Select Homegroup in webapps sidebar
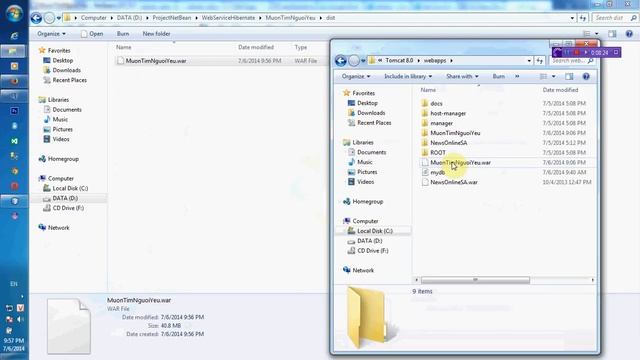The height and width of the screenshot is (360, 640). click(367, 202)
